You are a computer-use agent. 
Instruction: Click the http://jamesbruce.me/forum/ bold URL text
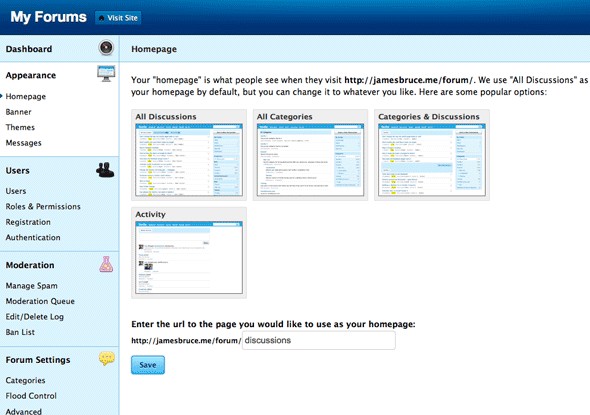[409, 80]
